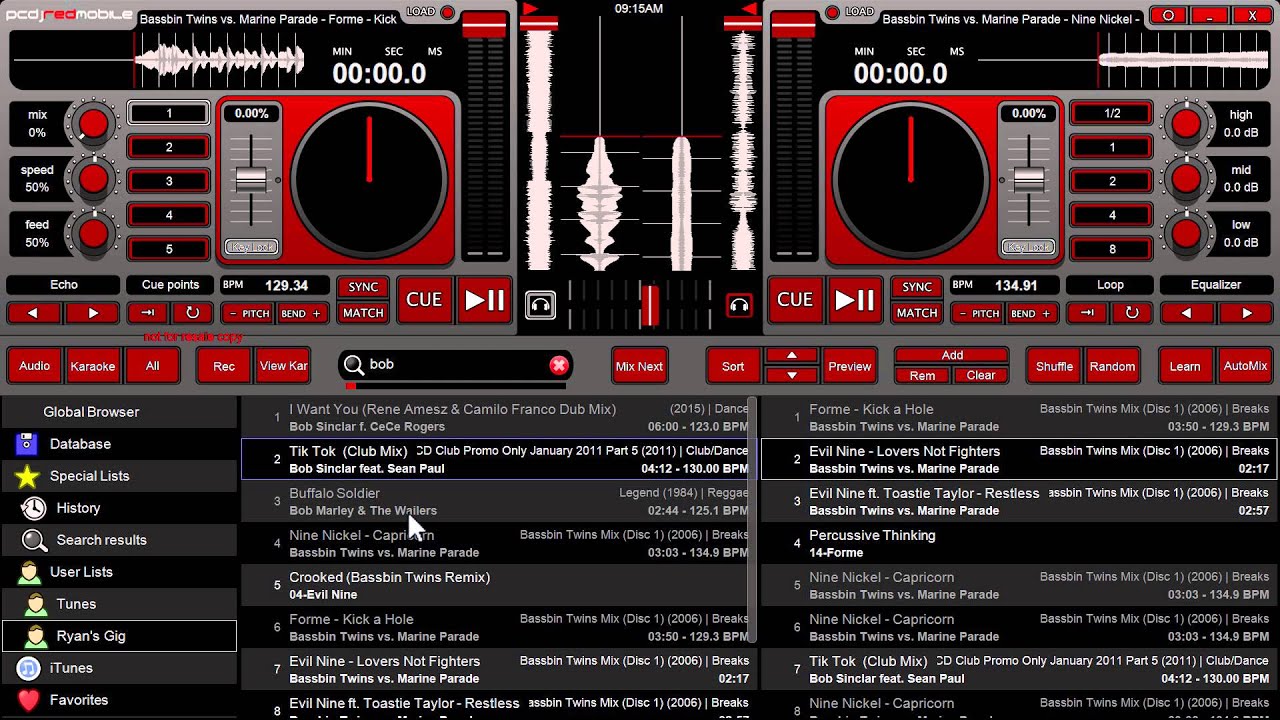
Task: Click Echo previous arrow on left deck
Action: point(35,313)
